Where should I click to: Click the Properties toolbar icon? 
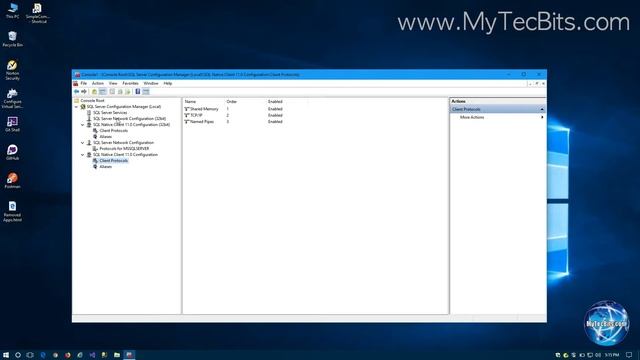[112, 92]
